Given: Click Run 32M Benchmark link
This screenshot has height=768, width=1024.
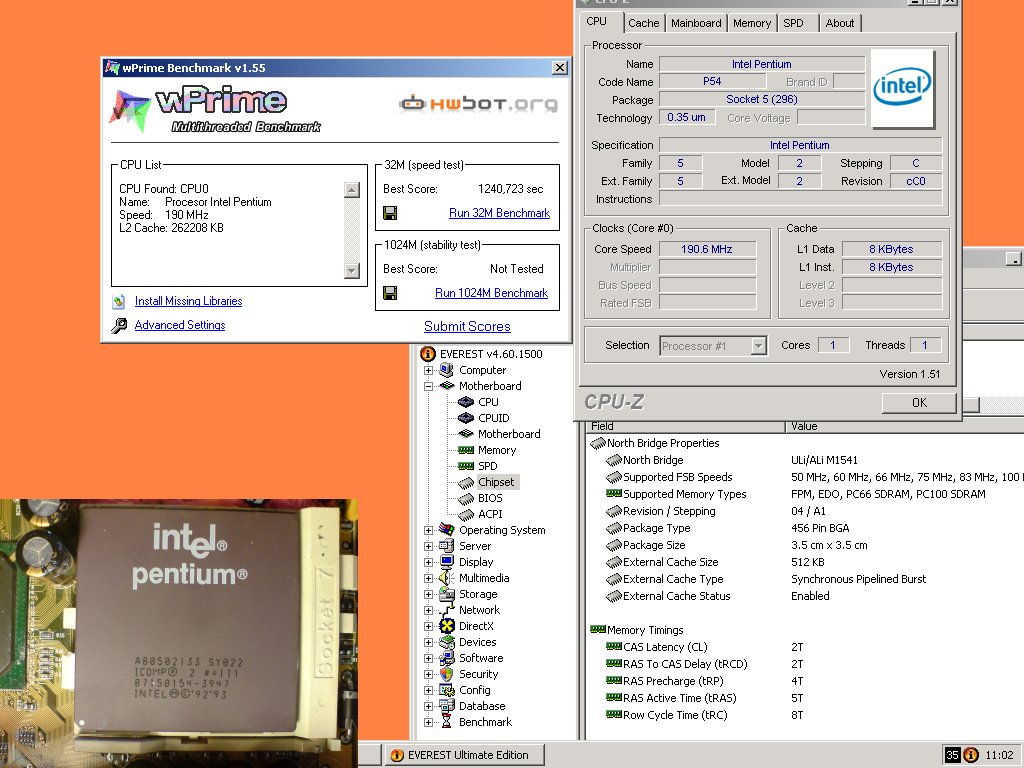Looking at the screenshot, I should [x=500, y=213].
